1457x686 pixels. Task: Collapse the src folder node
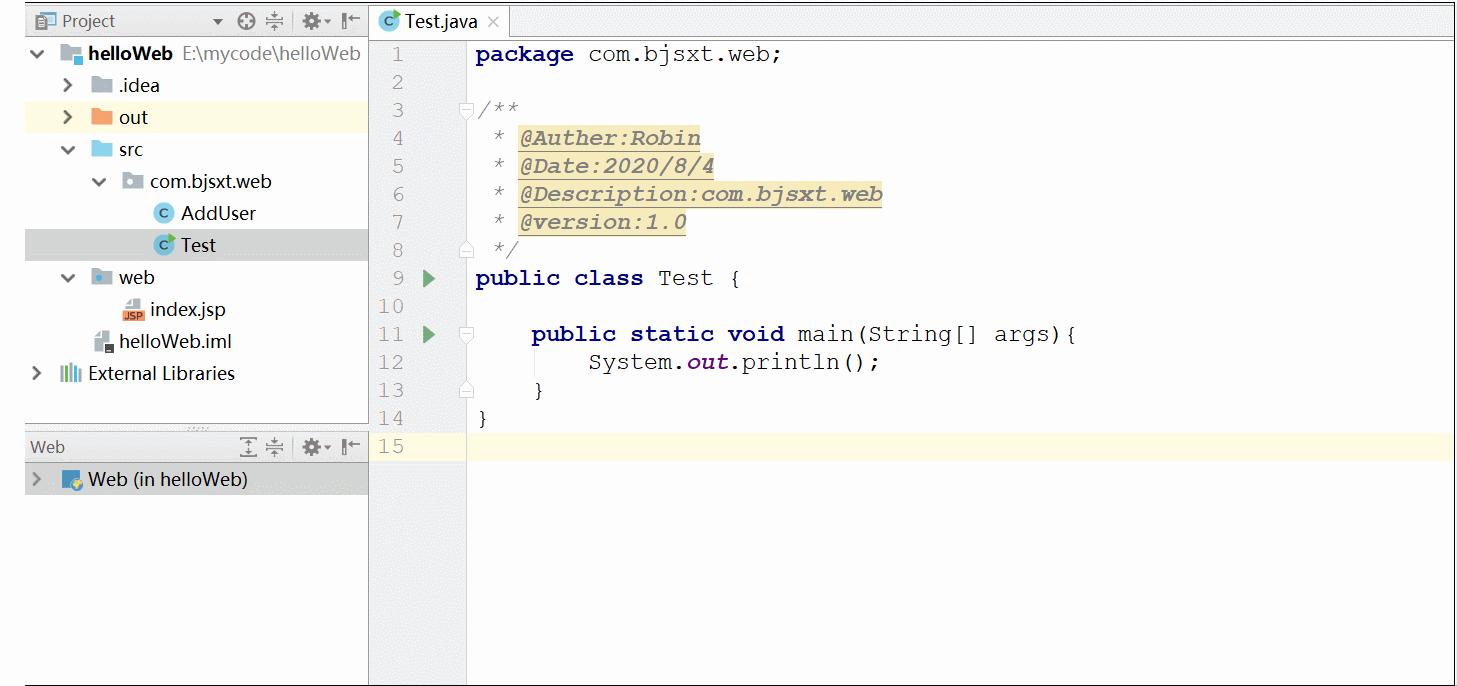click(68, 149)
